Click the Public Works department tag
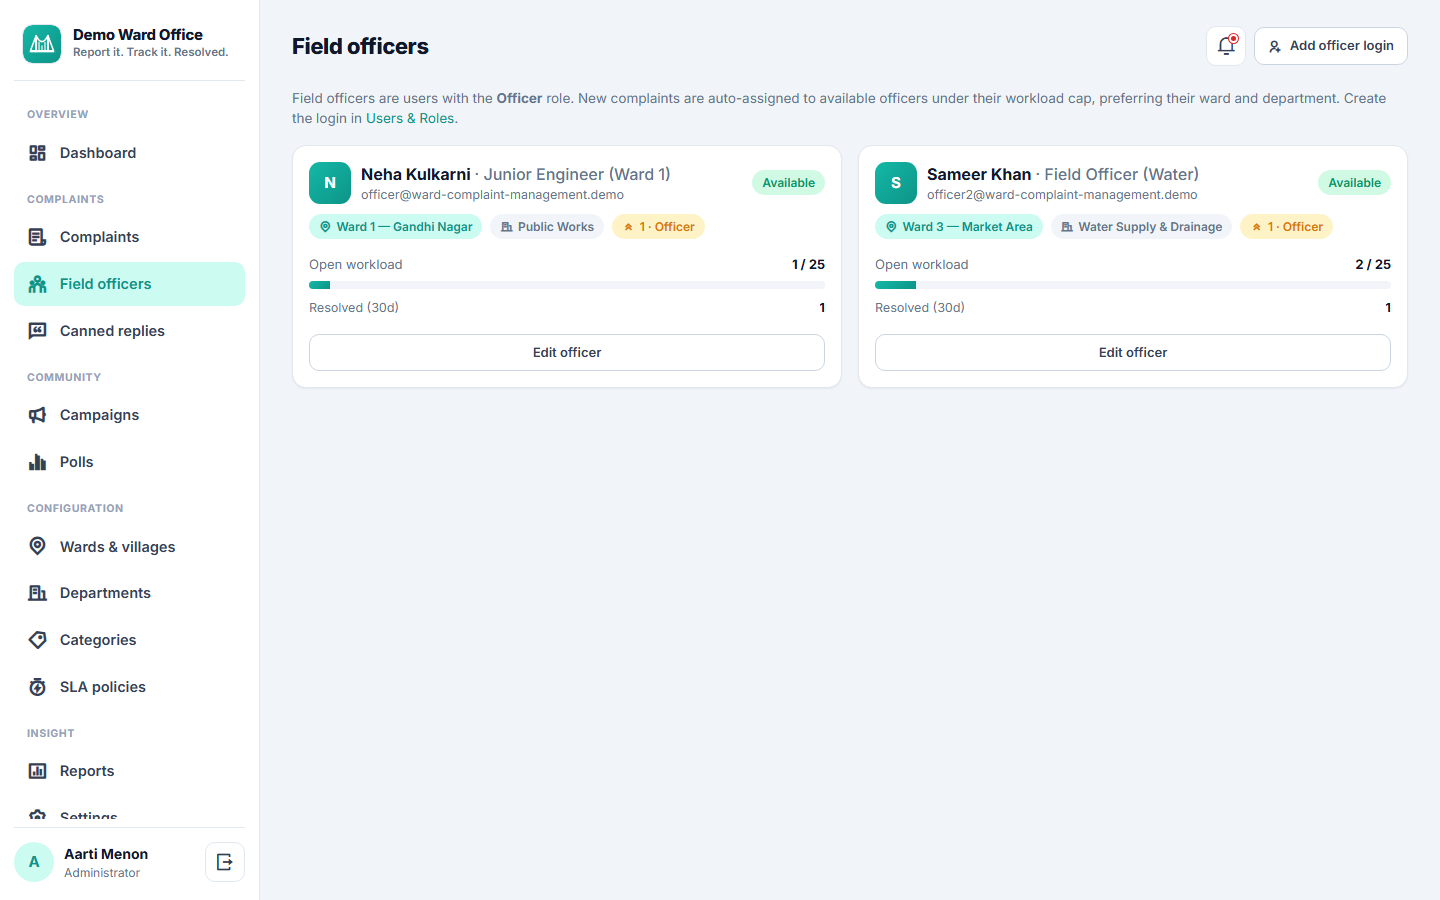The image size is (1440, 900). (547, 227)
